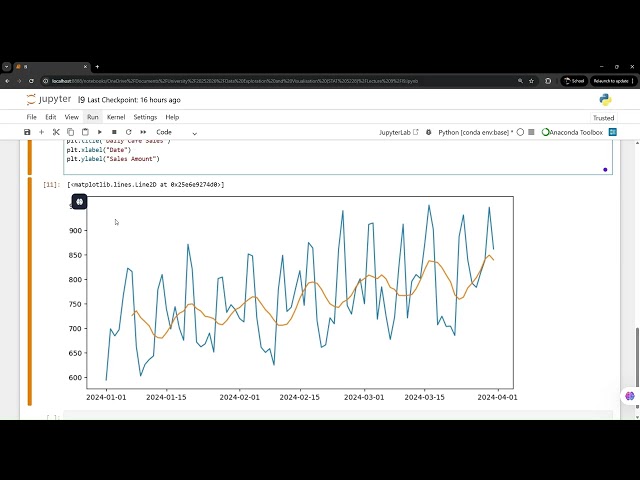The width and height of the screenshot is (640, 480).
Task: Click the orange collapser bar of output cell
Action: 29,291
